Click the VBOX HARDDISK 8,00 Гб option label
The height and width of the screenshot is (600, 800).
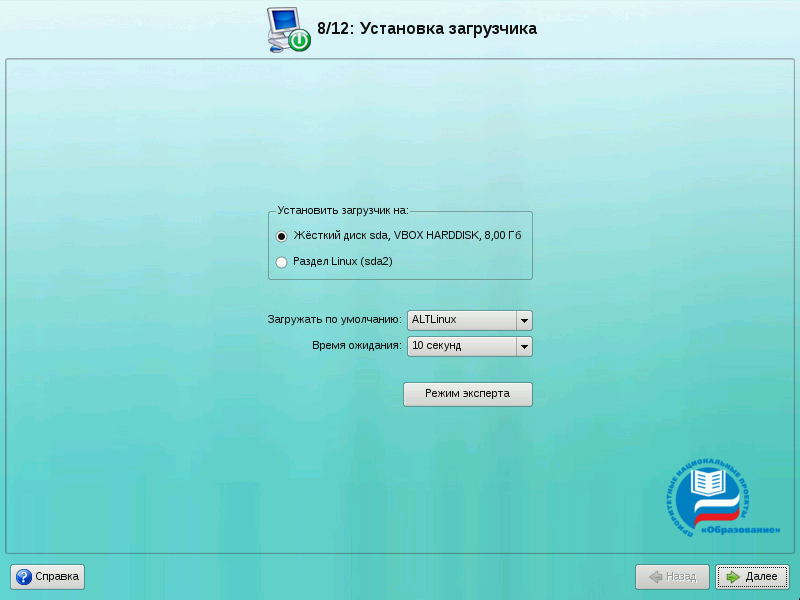408,236
